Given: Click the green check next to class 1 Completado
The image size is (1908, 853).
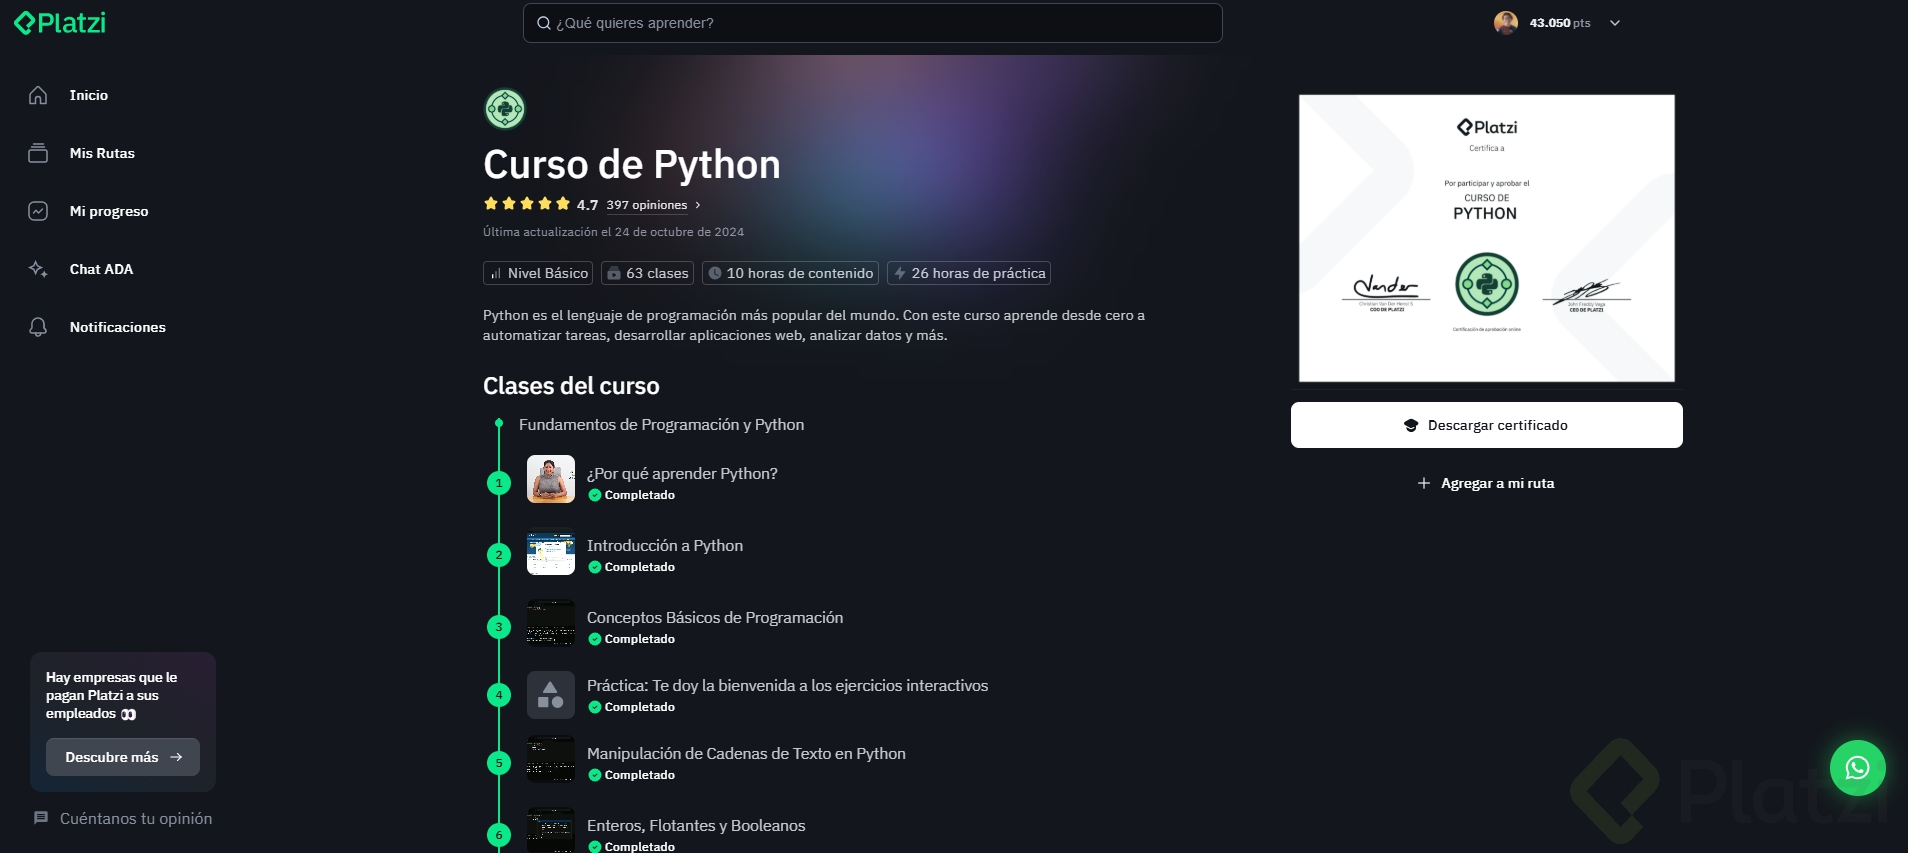Looking at the screenshot, I should tap(594, 495).
